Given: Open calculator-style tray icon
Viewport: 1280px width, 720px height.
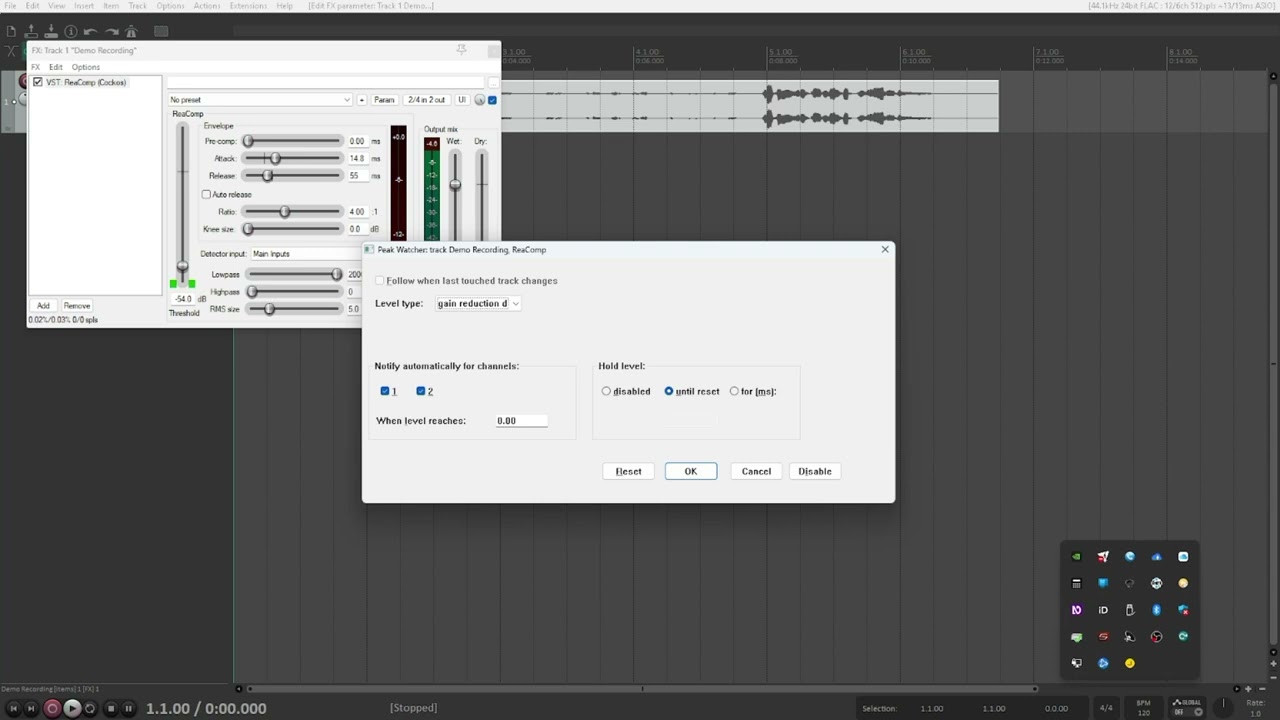Looking at the screenshot, I should [1076, 583].
